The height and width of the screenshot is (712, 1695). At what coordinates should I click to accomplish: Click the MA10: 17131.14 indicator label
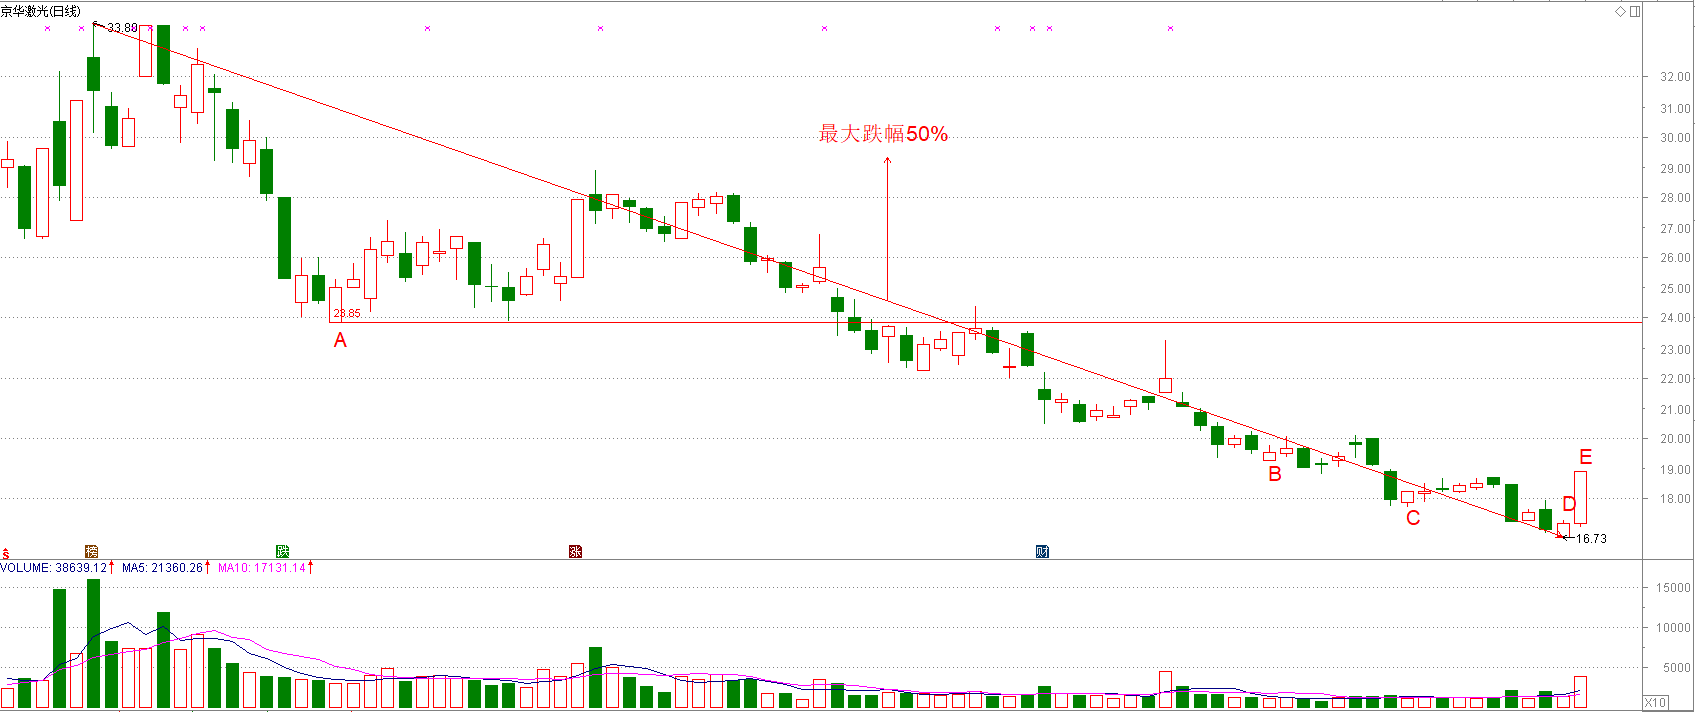pos(262,568)
